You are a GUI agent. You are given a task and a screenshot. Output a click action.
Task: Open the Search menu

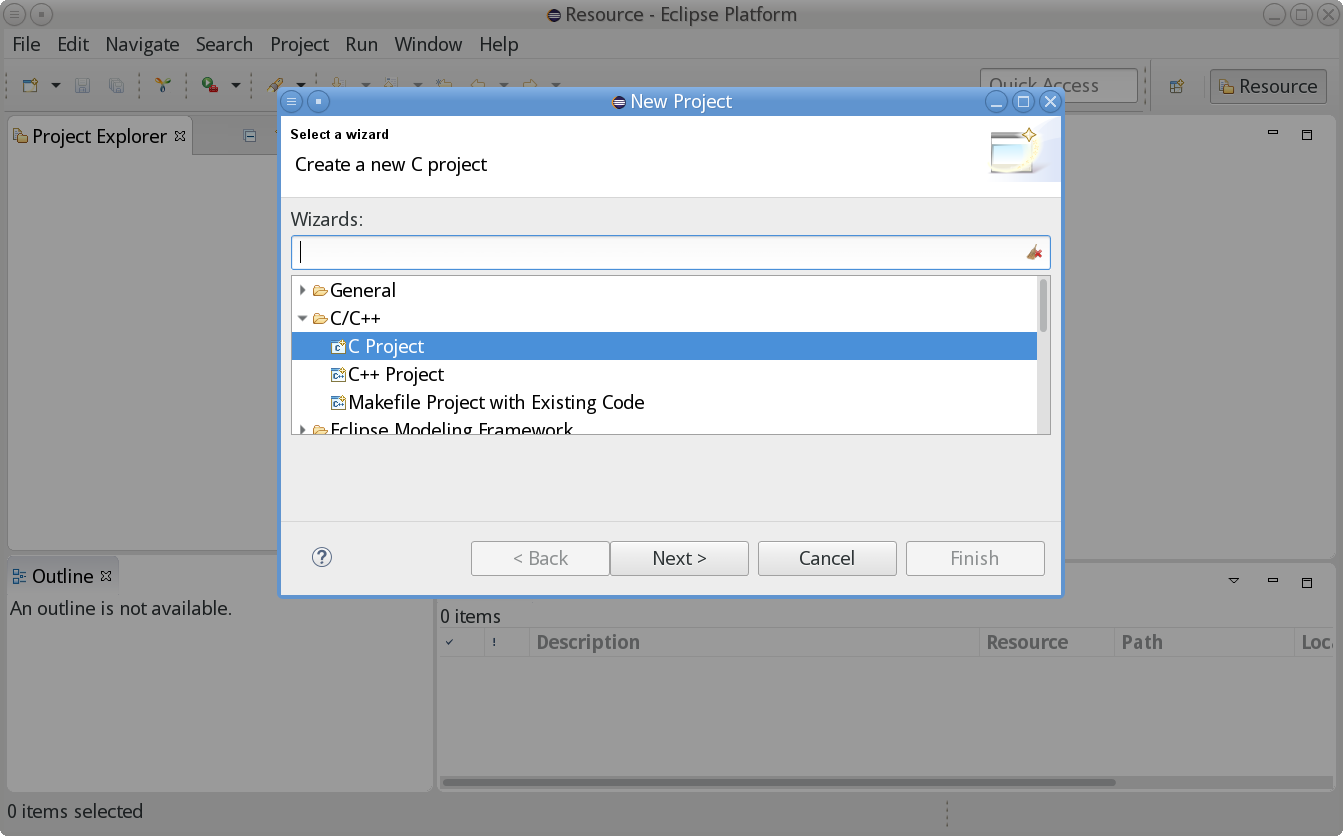224,44
